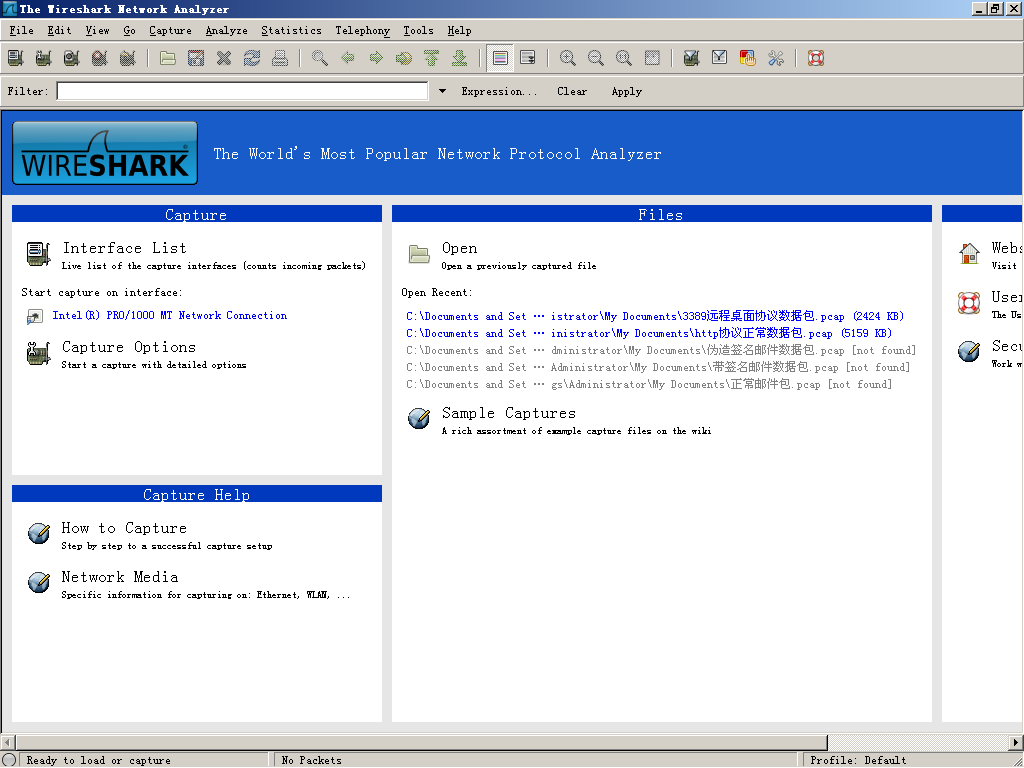Click in the Filter input field
The image size is (1024, 768).
click(x=242, y=91)
